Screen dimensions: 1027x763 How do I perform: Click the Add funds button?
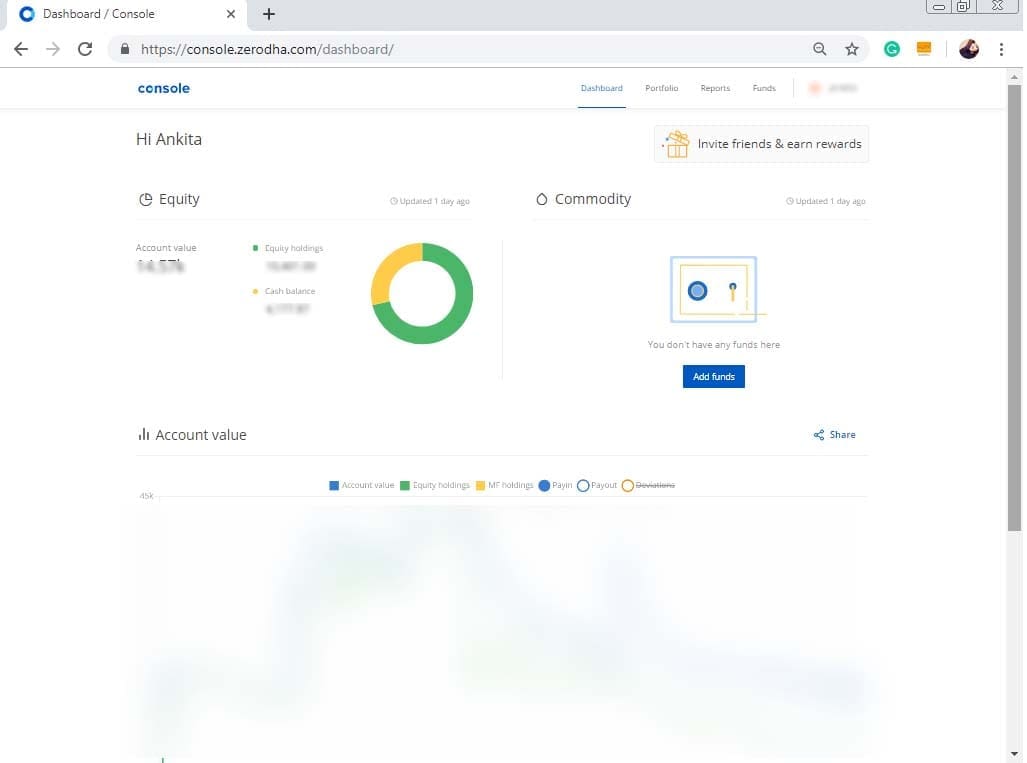coord(713,377)
